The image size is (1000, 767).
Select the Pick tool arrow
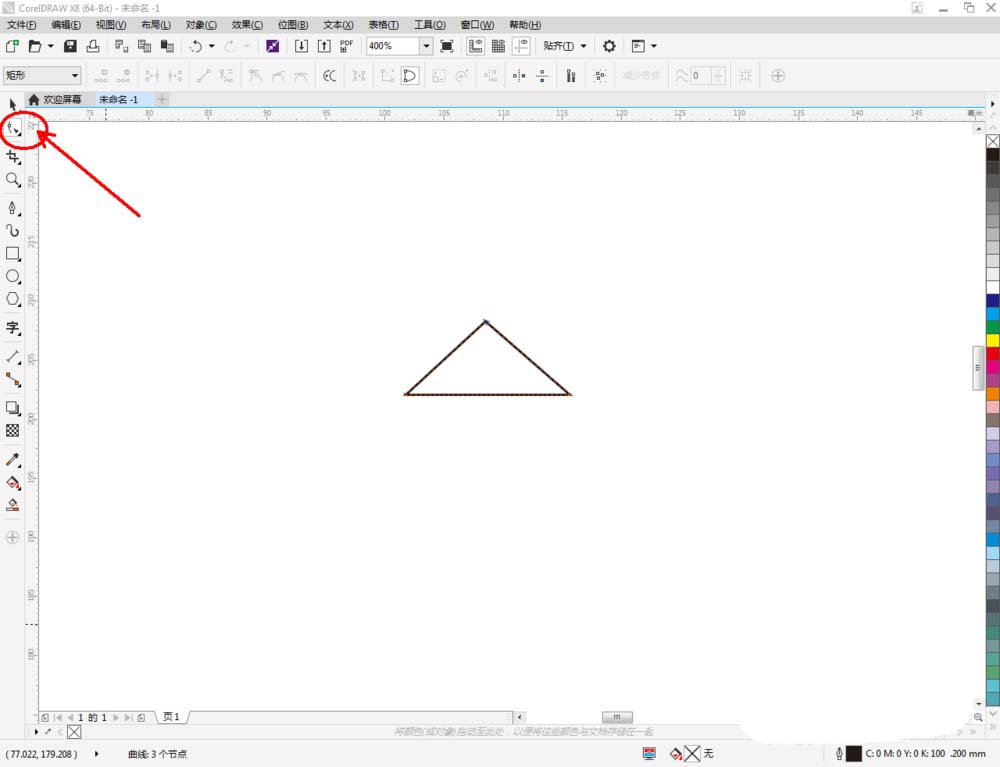(x=12, y=105)
